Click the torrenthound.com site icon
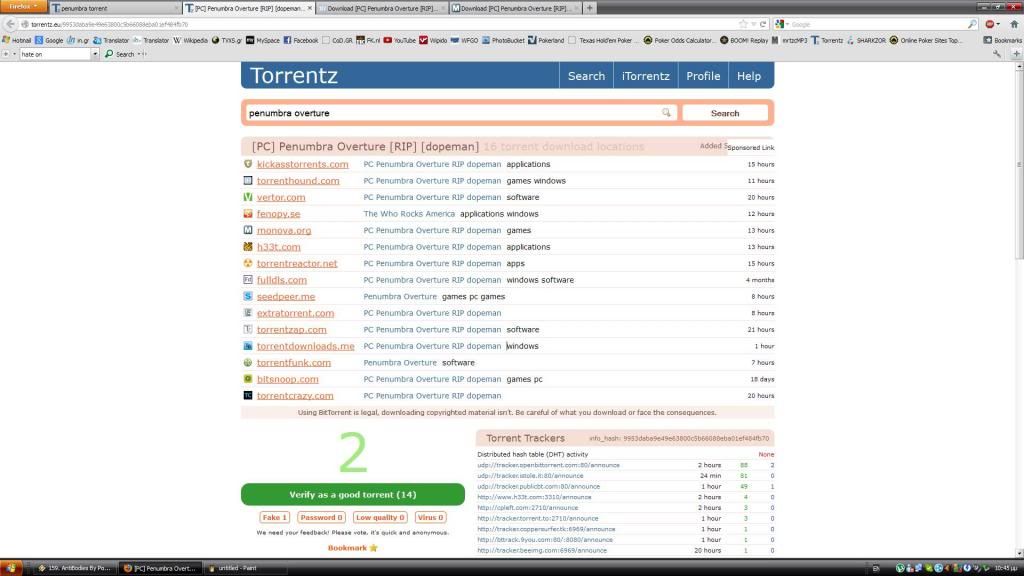The image size is (1024, 576). click(248, 180)
